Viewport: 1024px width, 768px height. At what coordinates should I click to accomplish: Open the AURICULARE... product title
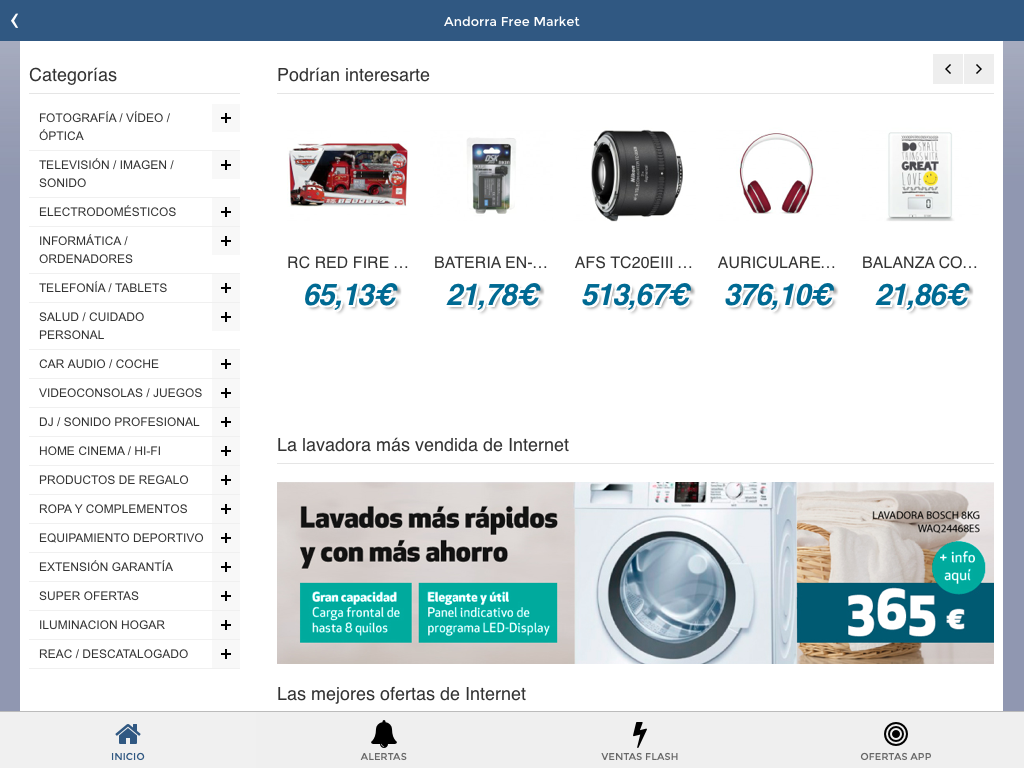click(x=777, y=263)
